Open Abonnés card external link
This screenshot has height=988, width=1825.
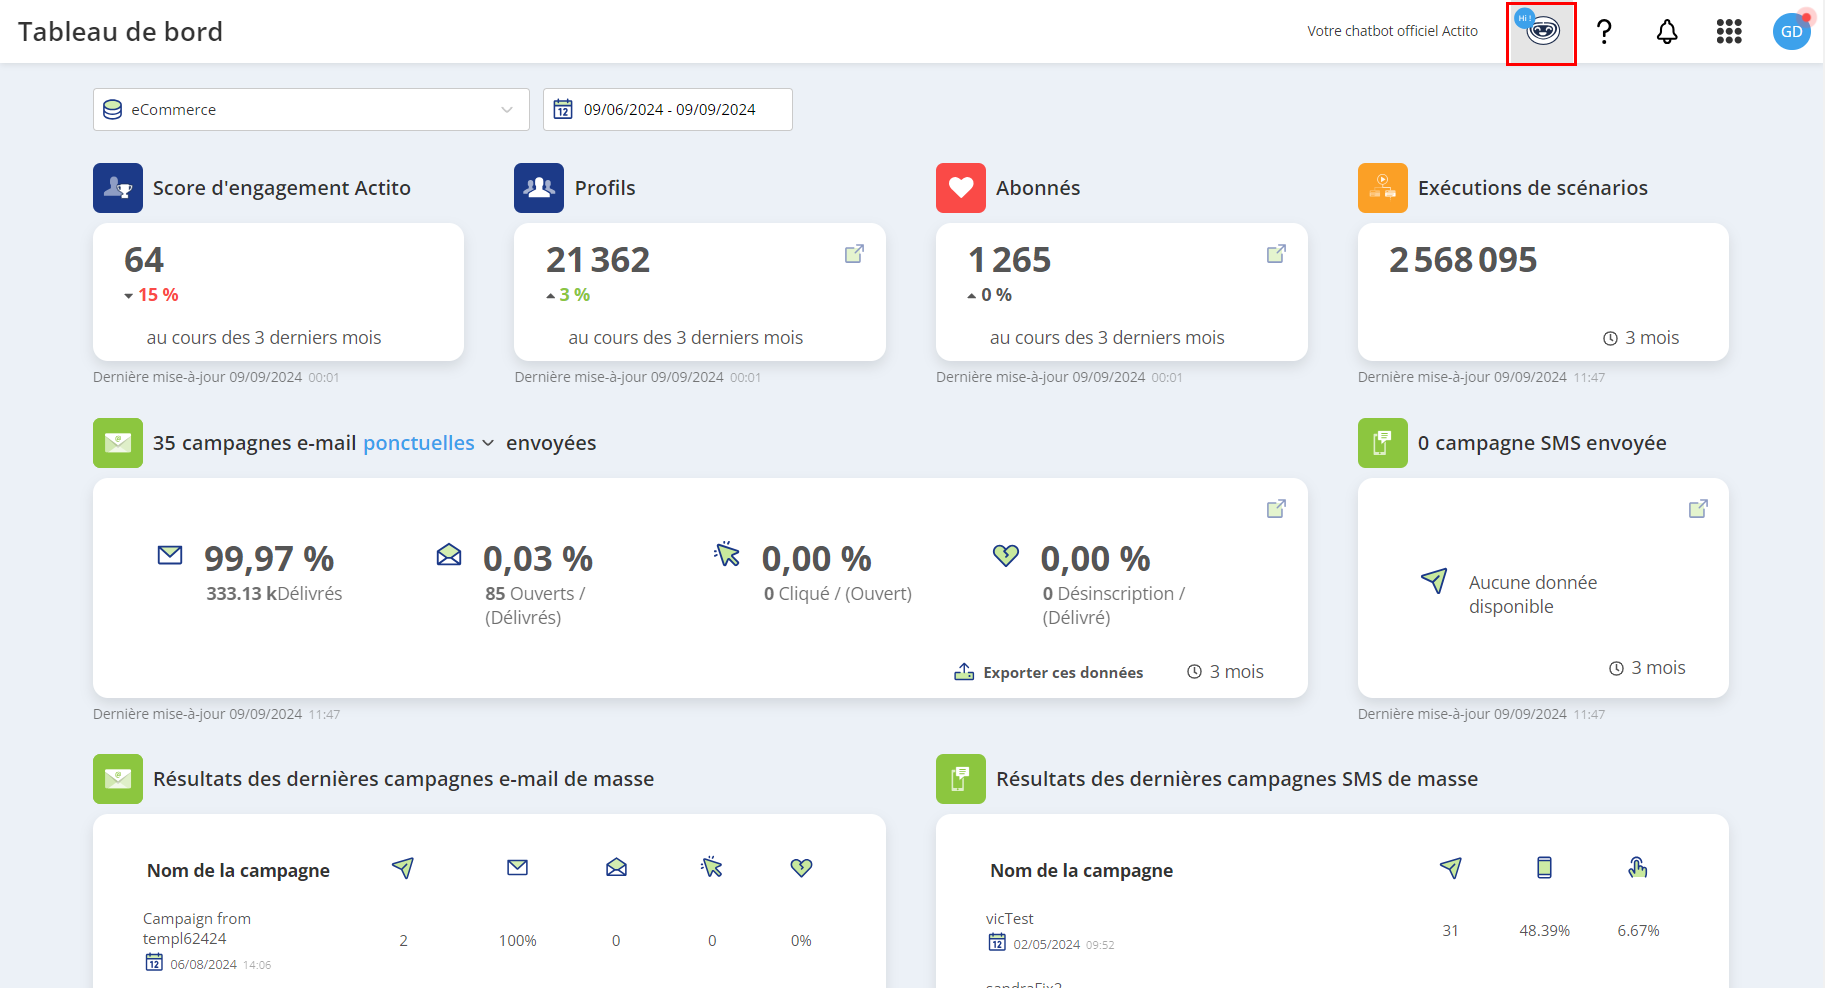pyautogui.click(x=1276, y=254)
